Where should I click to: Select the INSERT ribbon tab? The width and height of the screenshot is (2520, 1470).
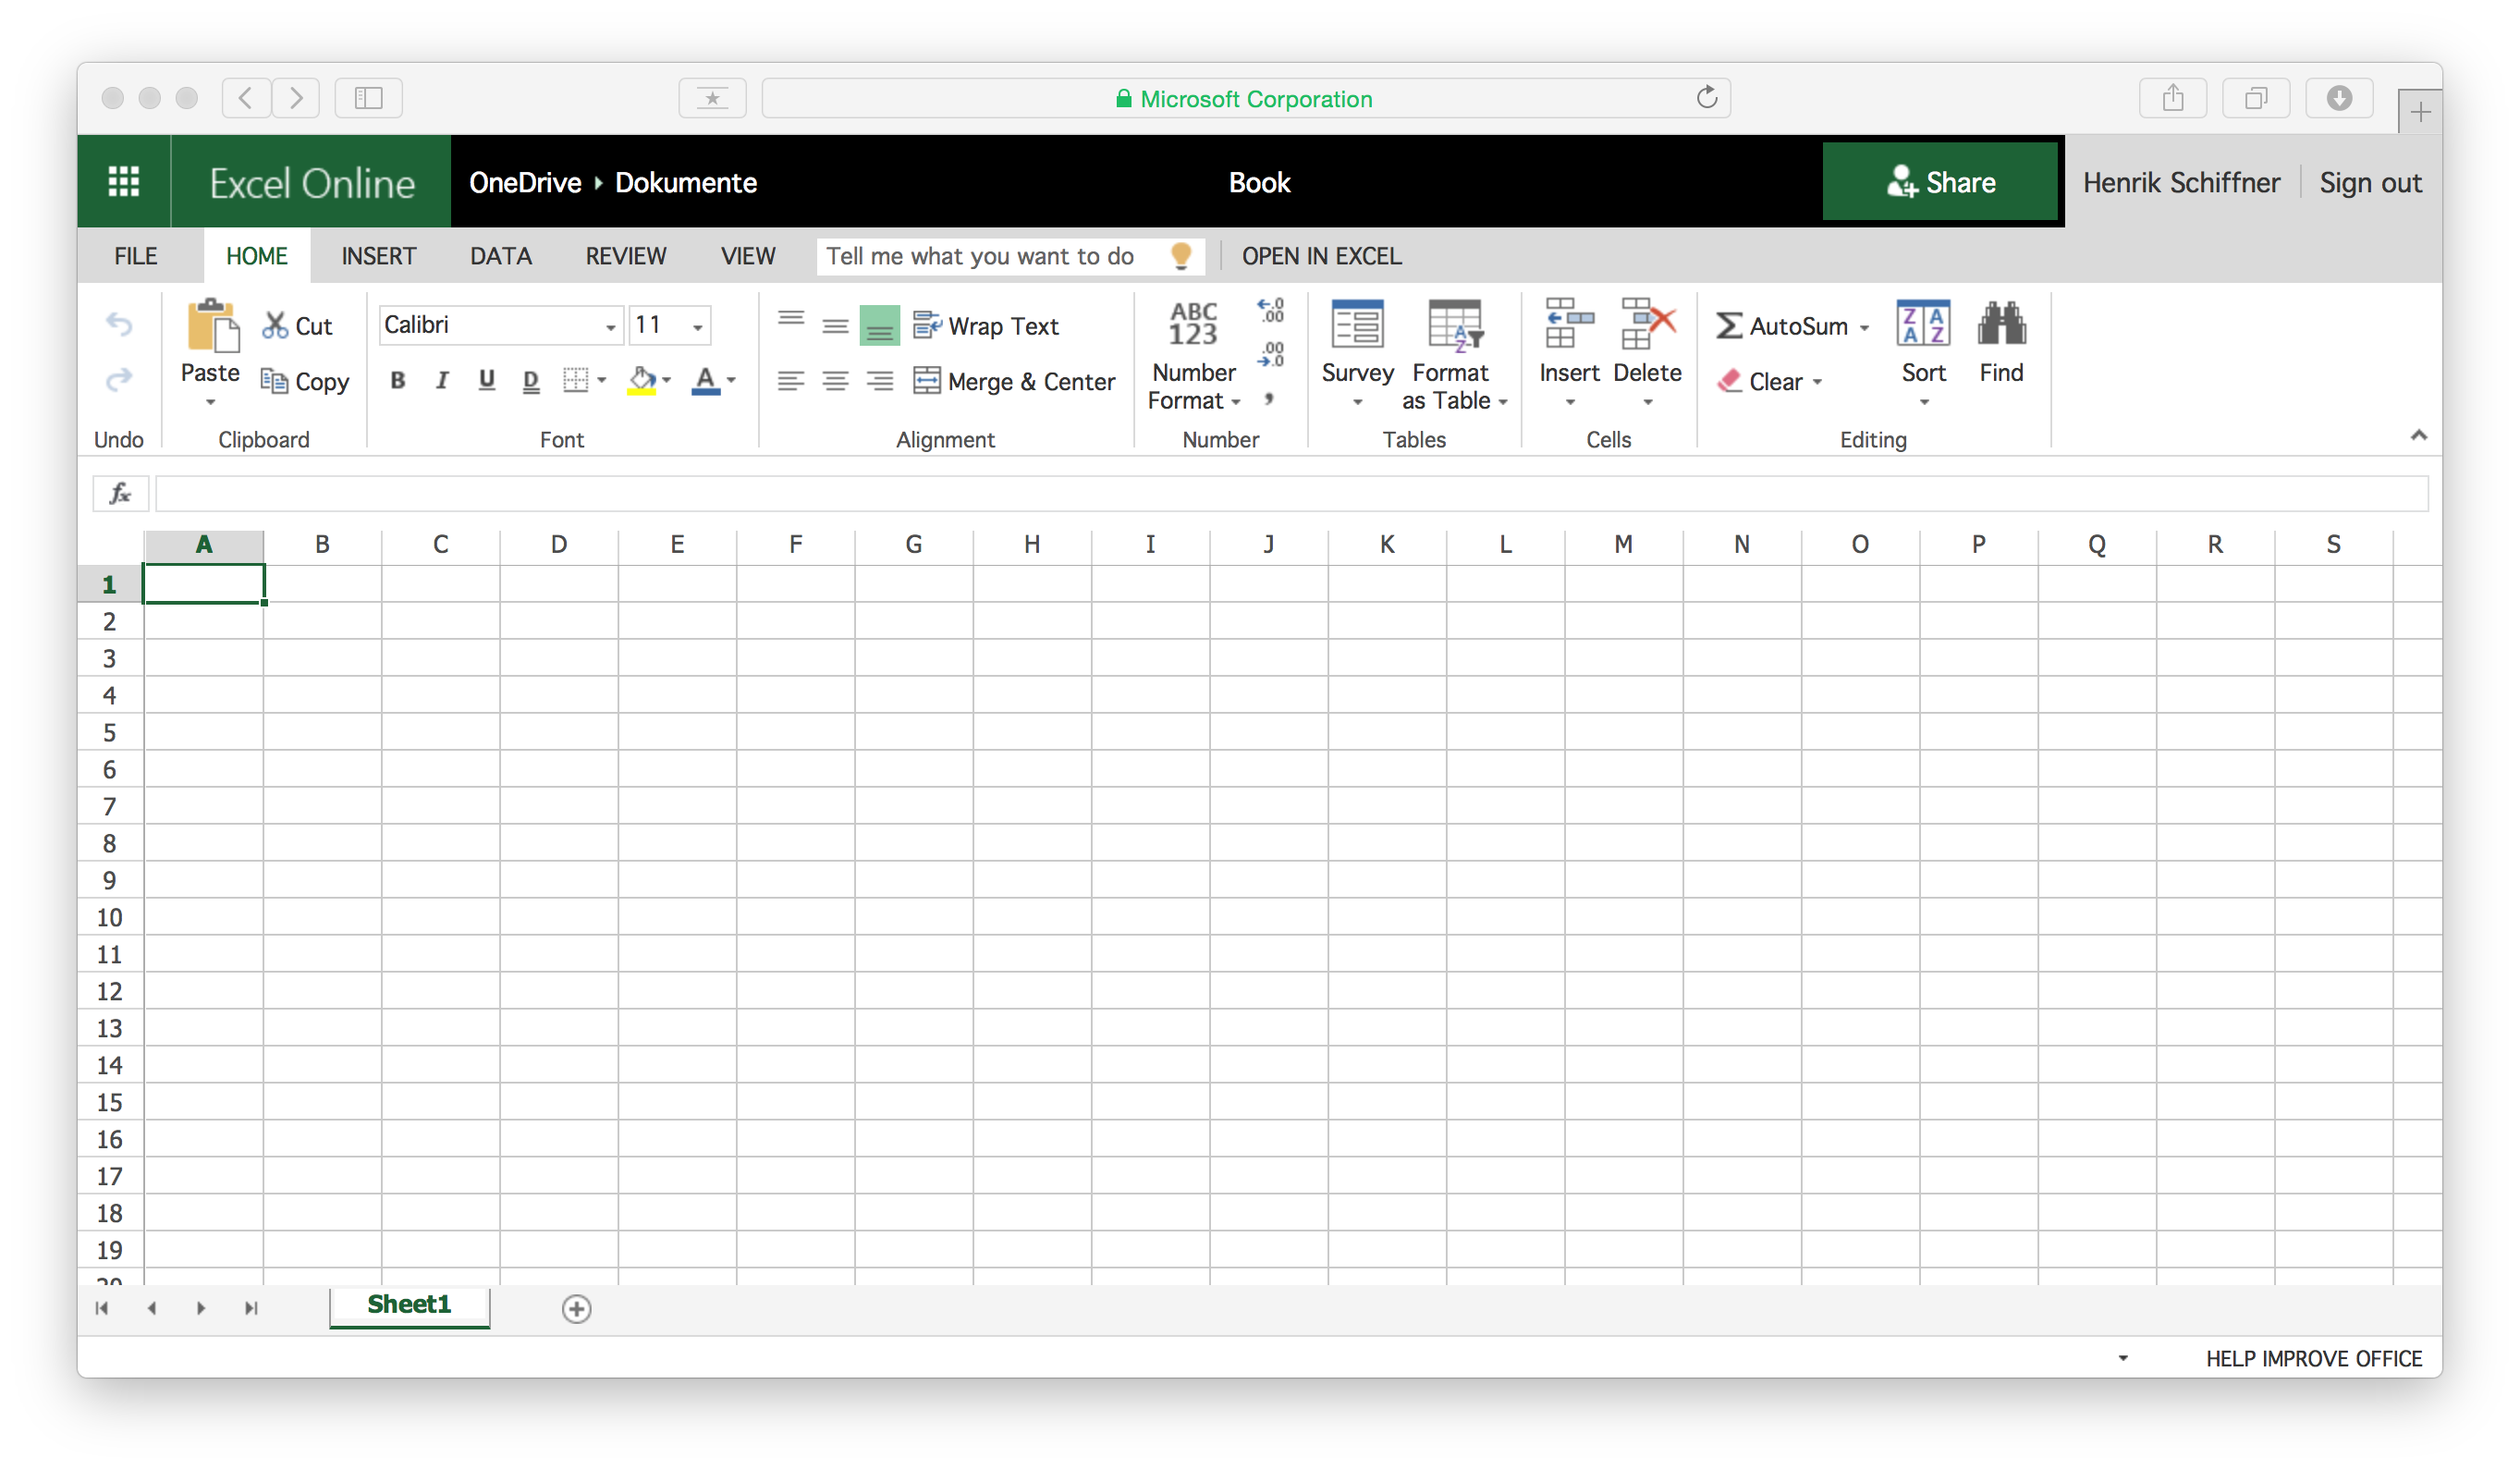pyautogui.click(x=376, y=255)
